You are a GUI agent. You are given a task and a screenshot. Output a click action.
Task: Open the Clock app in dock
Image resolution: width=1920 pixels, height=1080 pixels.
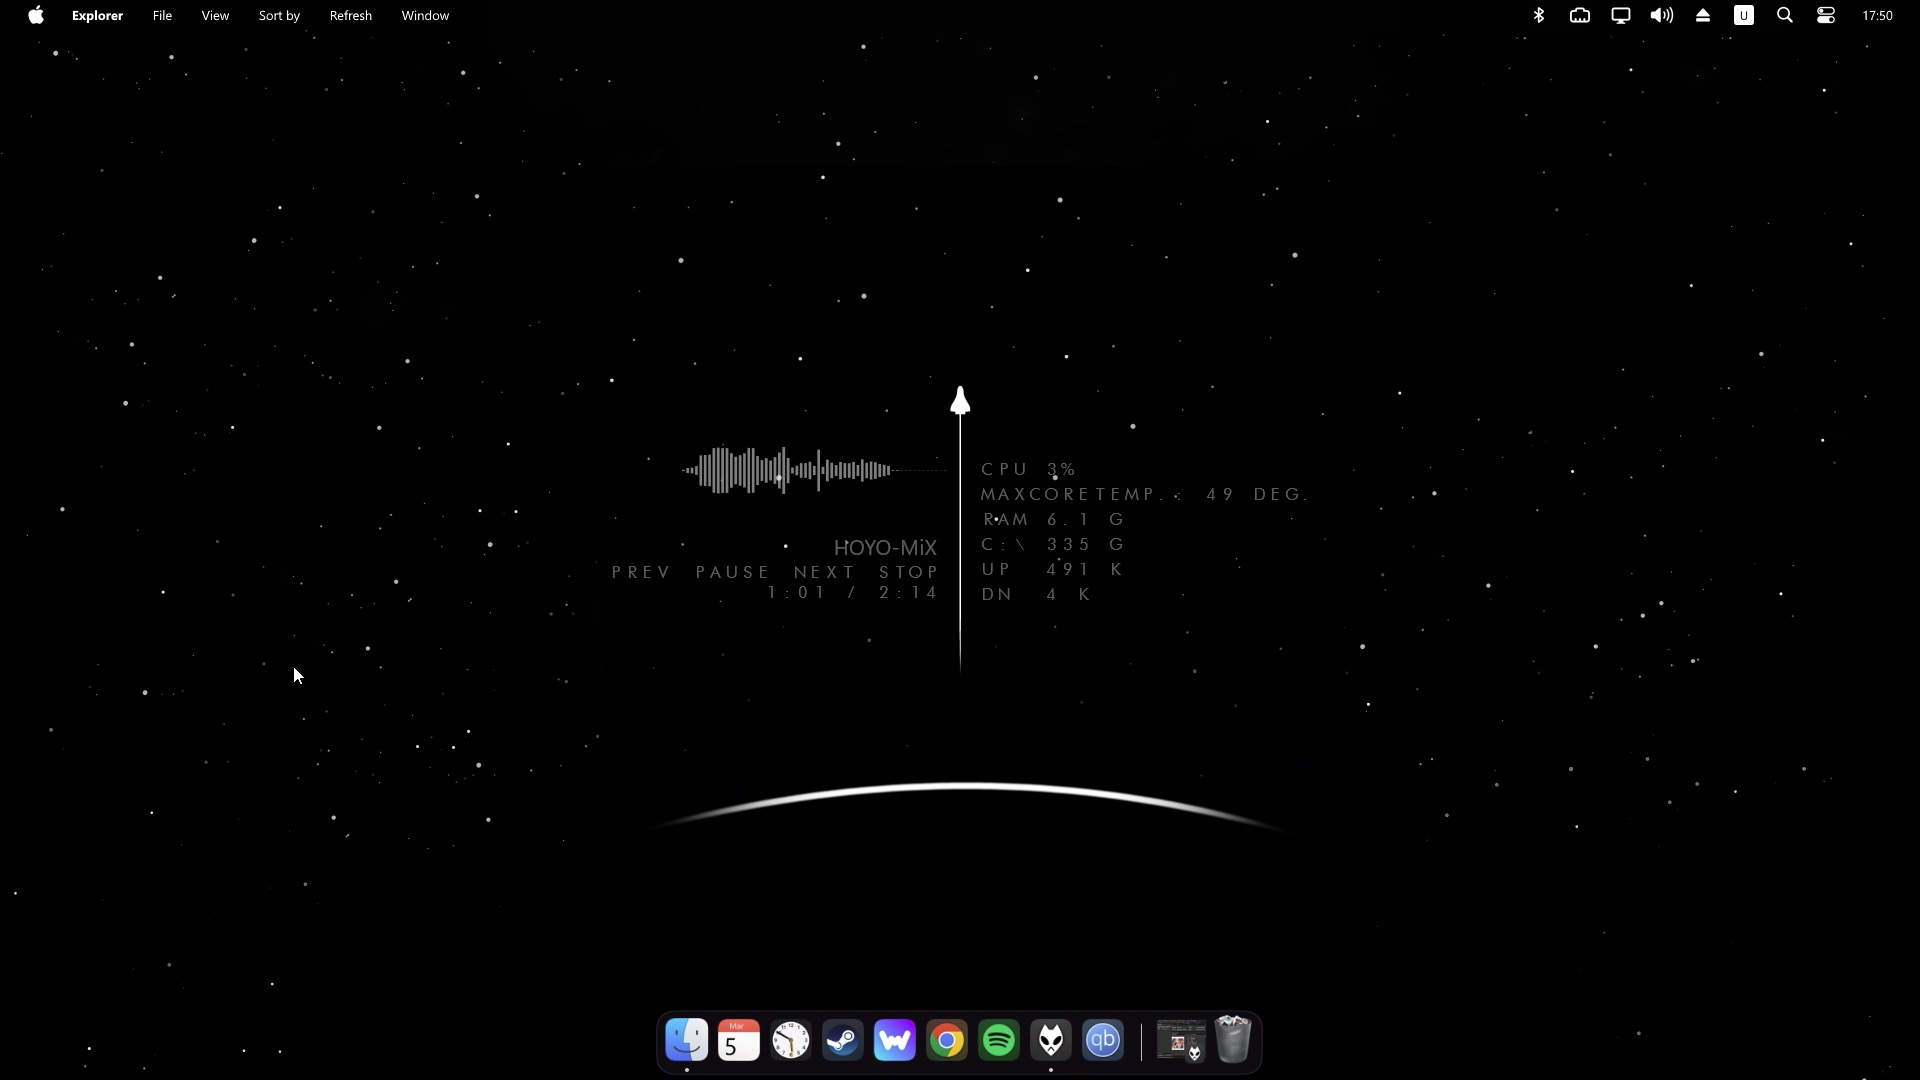click(791, 1041)
